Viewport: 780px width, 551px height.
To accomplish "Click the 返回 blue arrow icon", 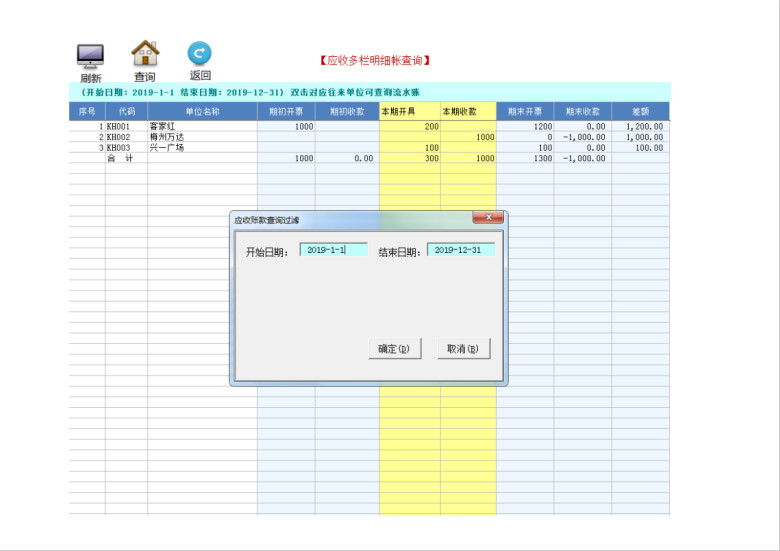I will click(x=199, y=53).
